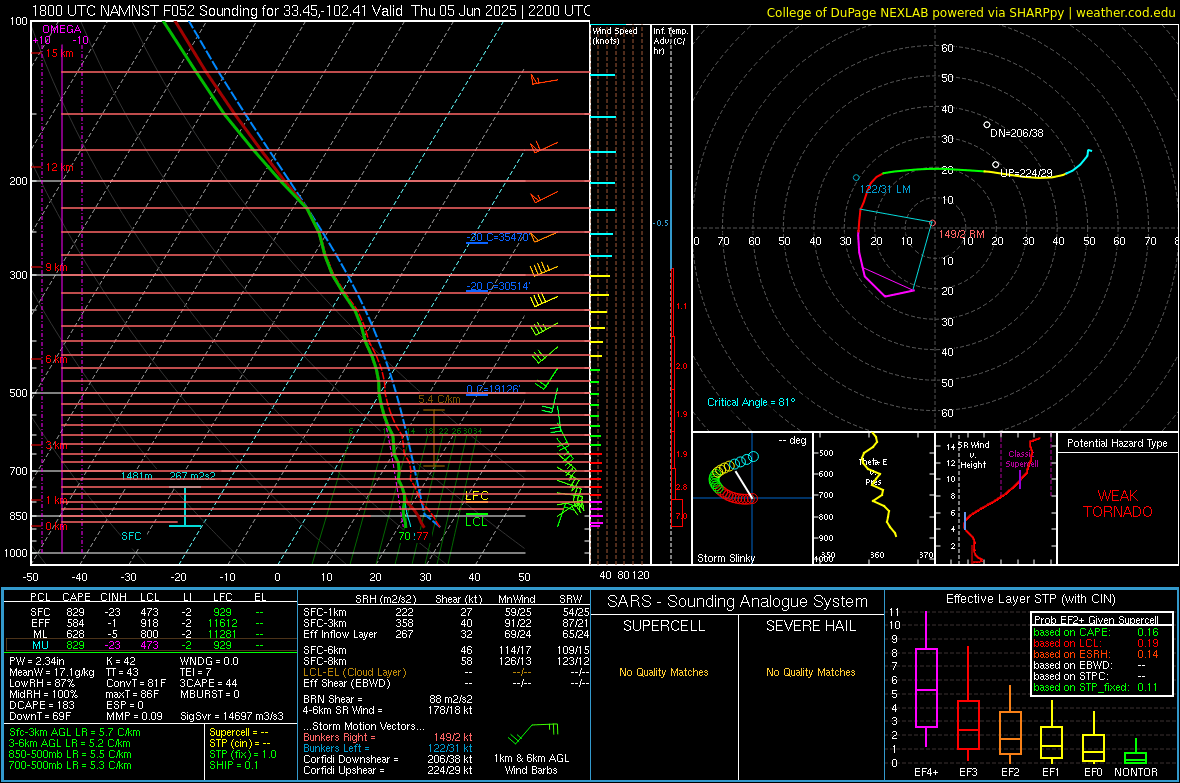
Task: Click the EF1 axis label
Action: click(1051, 772)
